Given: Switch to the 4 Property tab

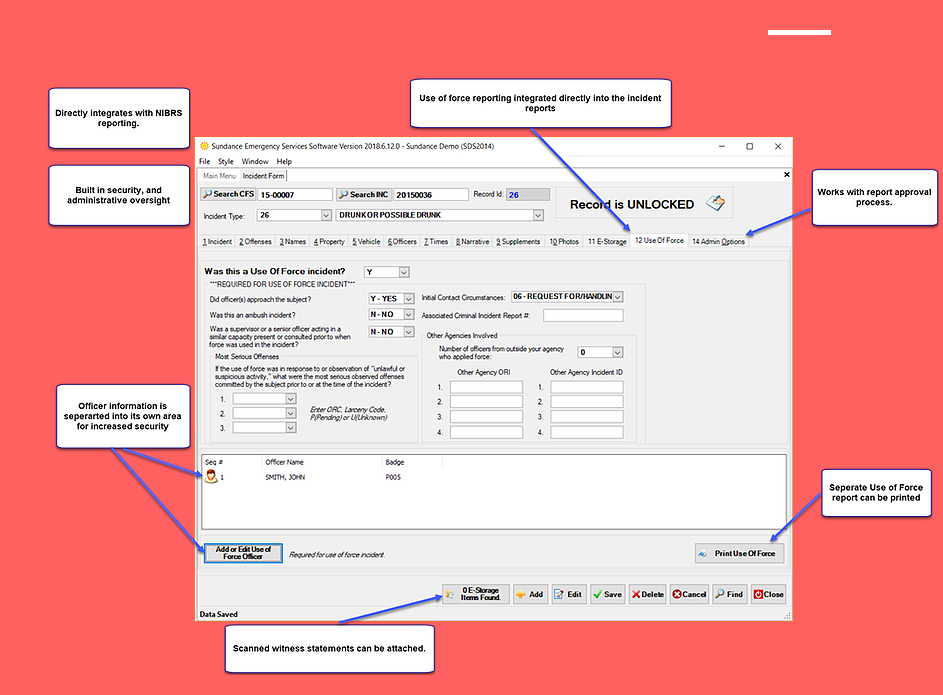Looking at the screenshot, I should click(x=329, y=242).
